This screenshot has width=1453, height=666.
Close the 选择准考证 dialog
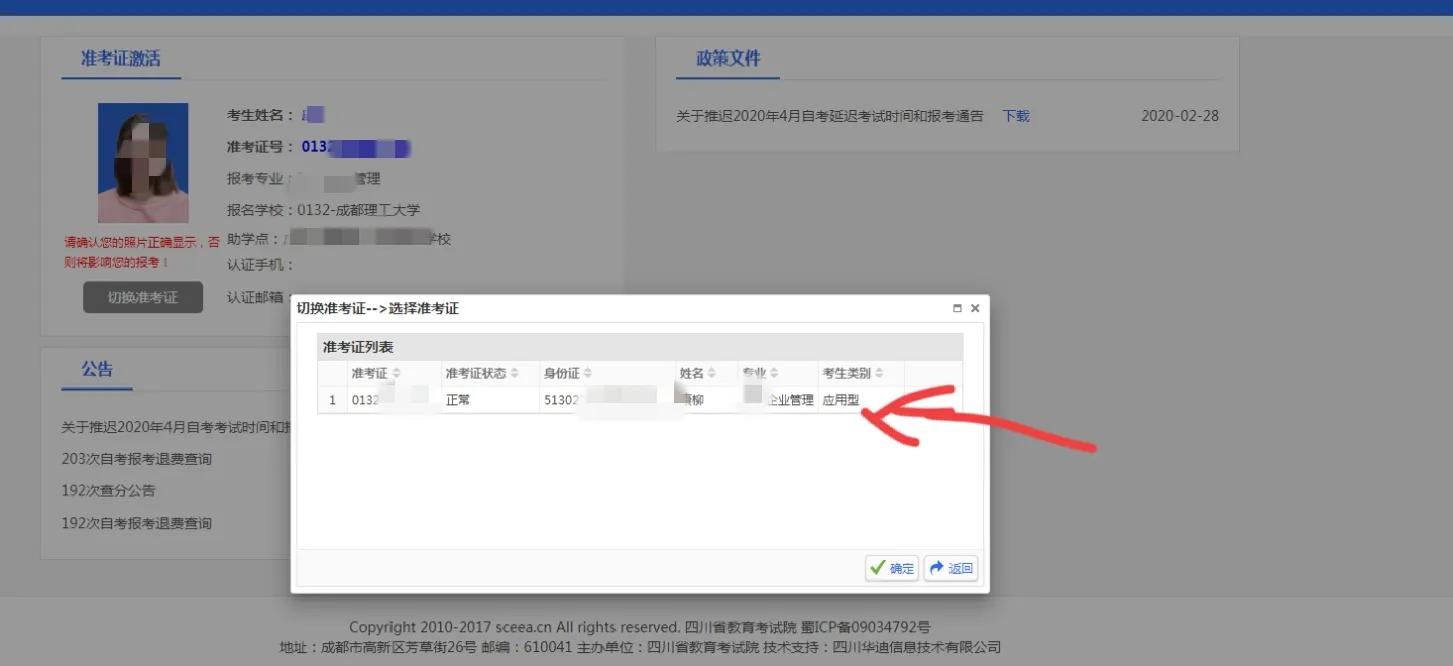pyautogui.click(x=975, y=309)
